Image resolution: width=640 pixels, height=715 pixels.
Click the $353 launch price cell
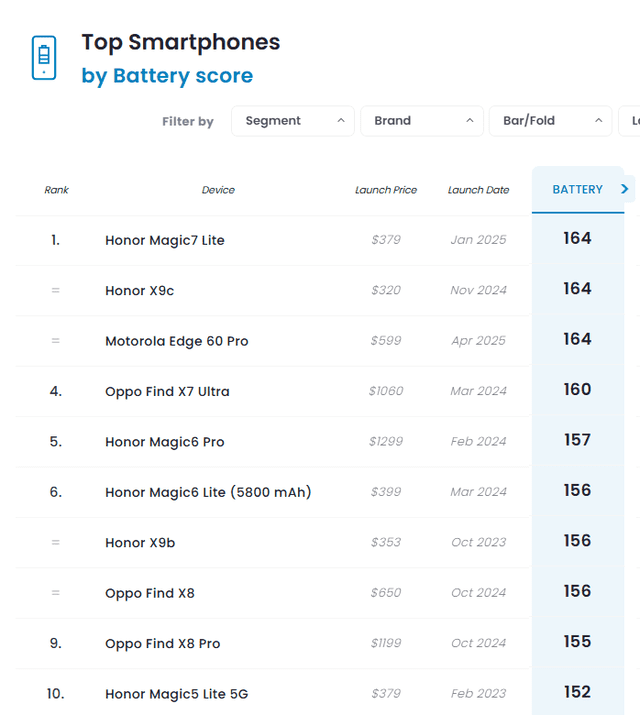(x=386, y=542)
